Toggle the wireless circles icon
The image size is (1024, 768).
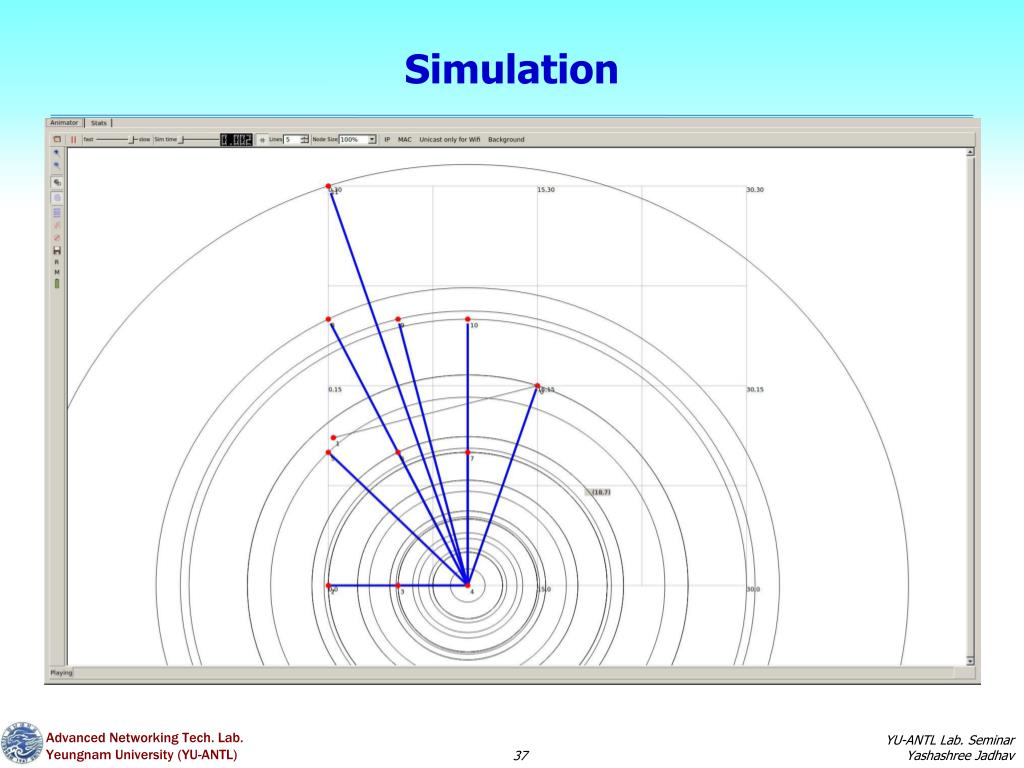coord(57,197)
